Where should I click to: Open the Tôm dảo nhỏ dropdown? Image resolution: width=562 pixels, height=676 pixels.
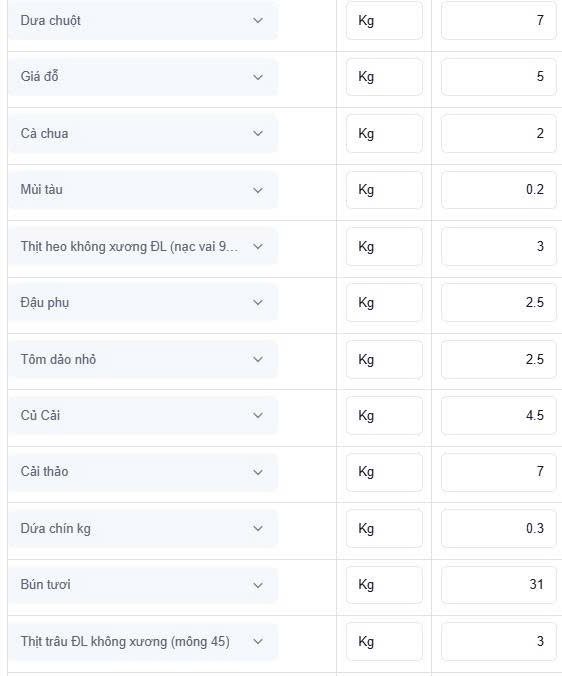coord(142,359)
